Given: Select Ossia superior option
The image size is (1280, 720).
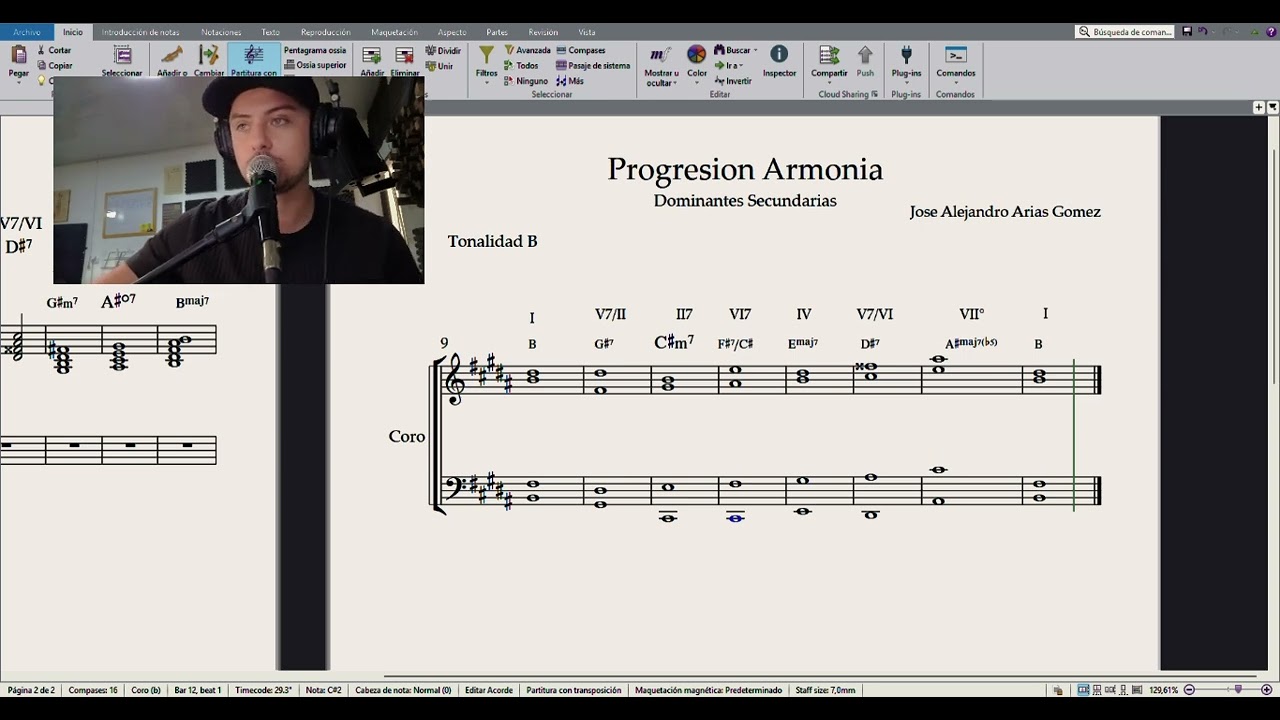Looking at the screenshot, I should pyautogui.click(x=315, y=65).
